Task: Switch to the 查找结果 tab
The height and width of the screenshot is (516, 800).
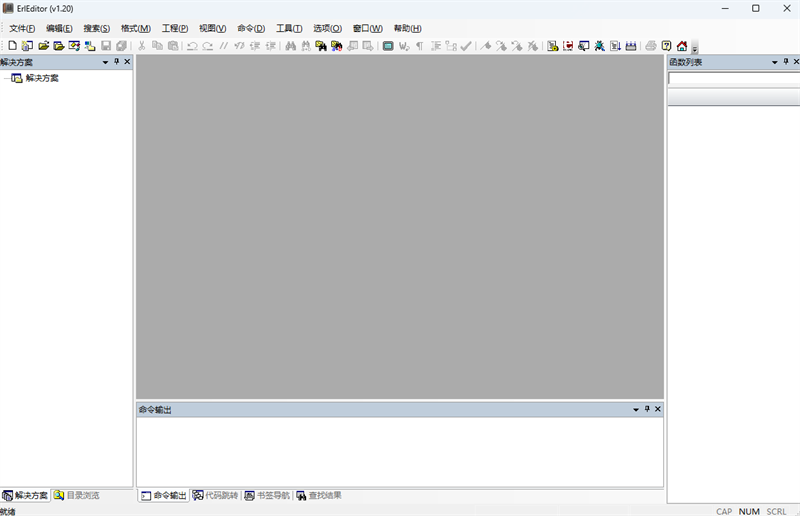Action: point(319,496)
